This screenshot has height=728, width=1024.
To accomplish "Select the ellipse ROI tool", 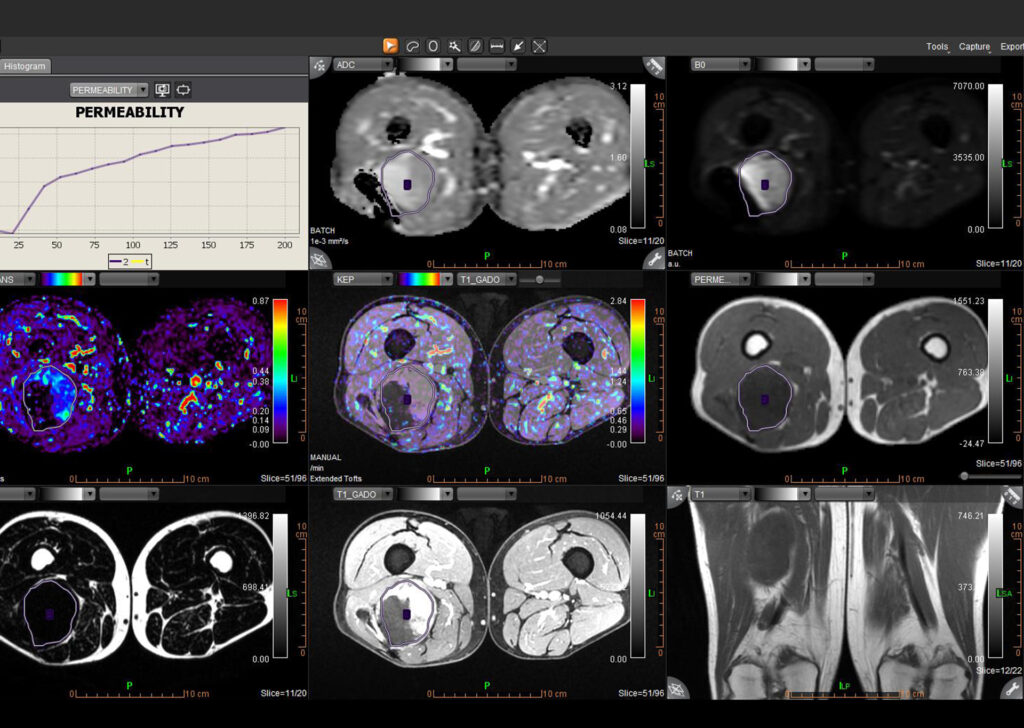I will (432, 45).
